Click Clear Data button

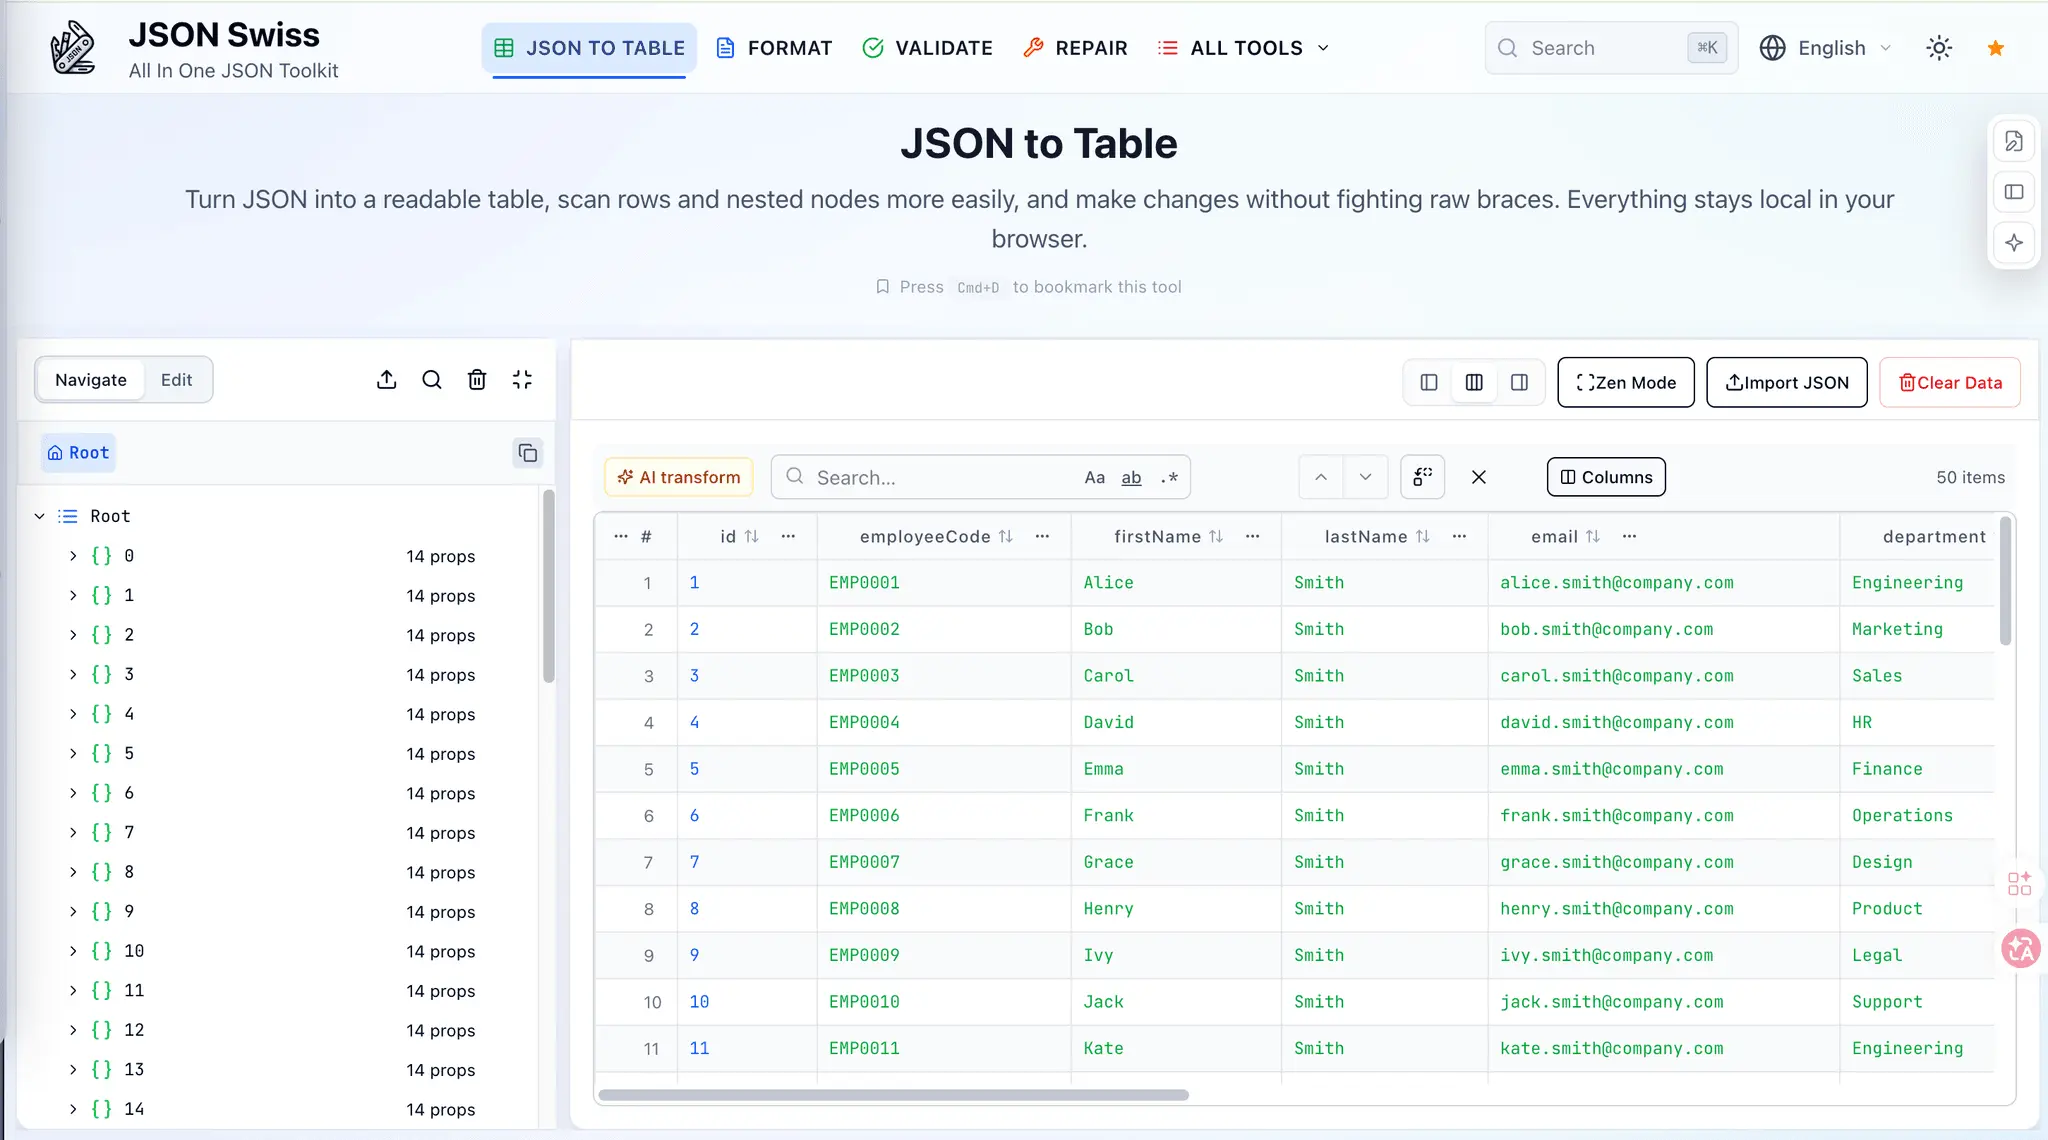[x=1950, y=382]
